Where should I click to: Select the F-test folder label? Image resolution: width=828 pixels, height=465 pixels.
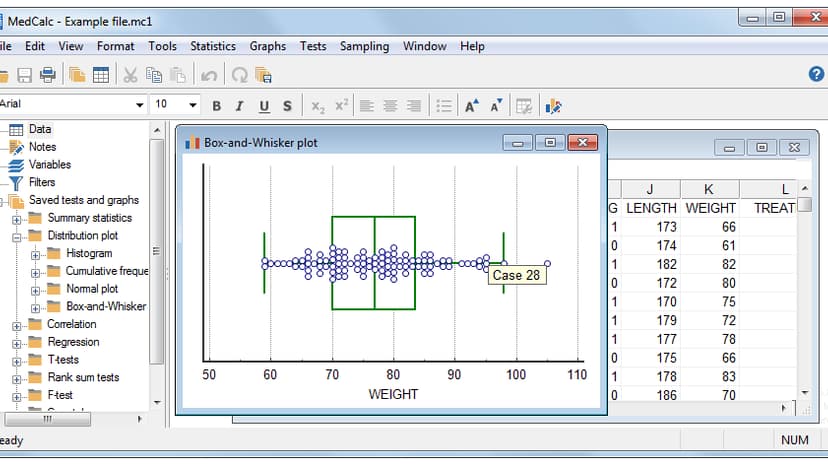[x=60, y=395]
